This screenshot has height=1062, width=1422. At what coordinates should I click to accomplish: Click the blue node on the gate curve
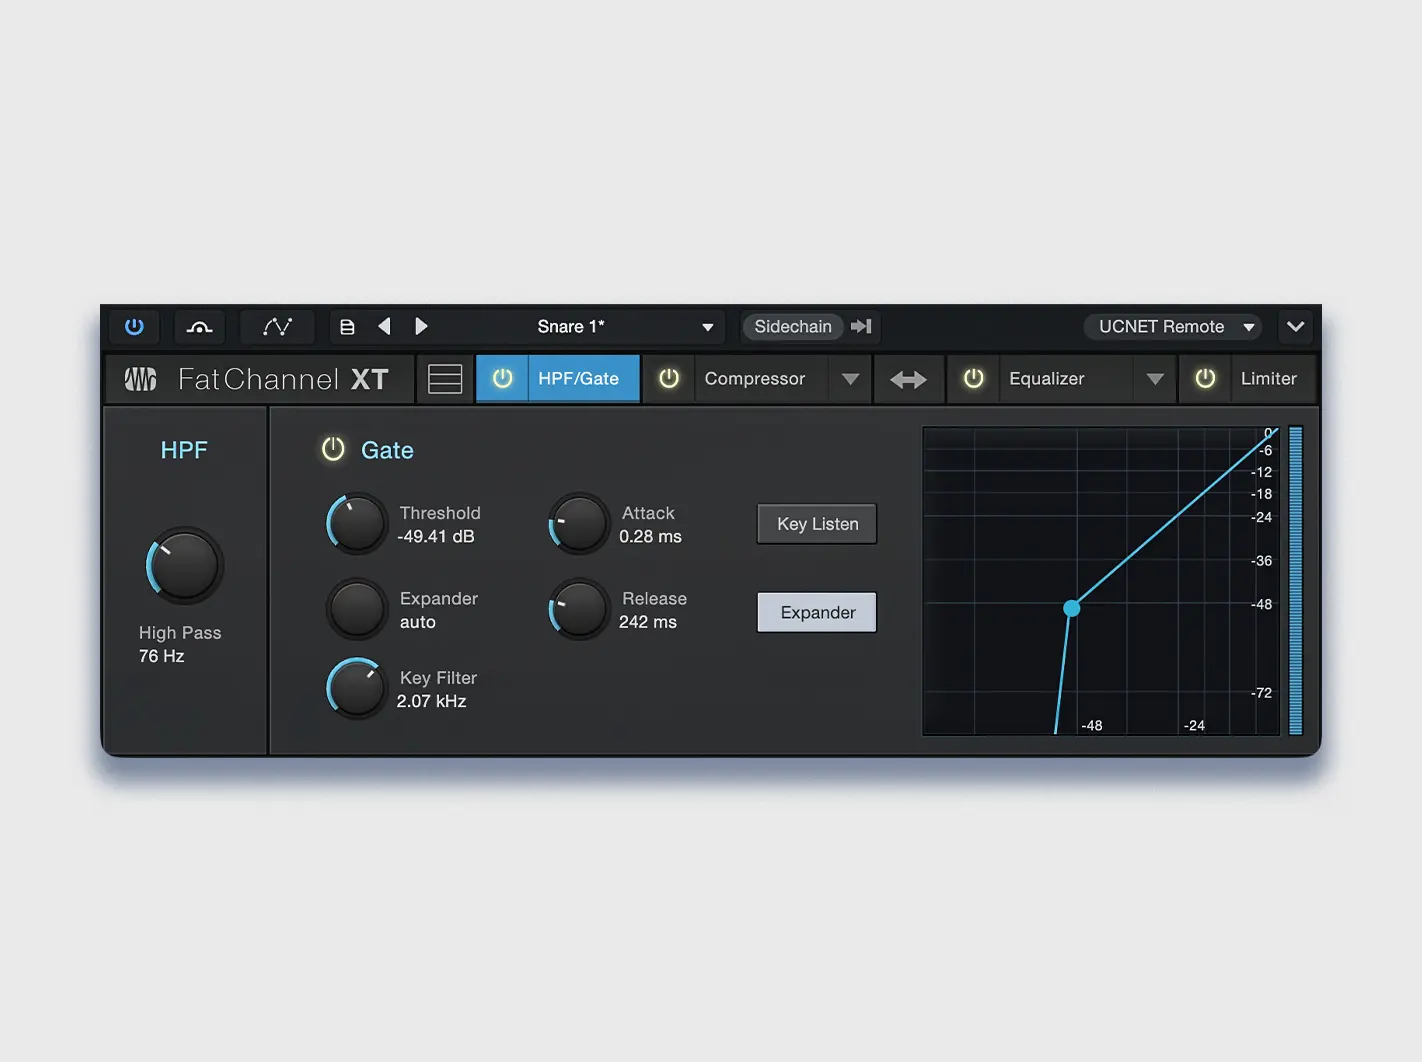(x=1071, y=608)
